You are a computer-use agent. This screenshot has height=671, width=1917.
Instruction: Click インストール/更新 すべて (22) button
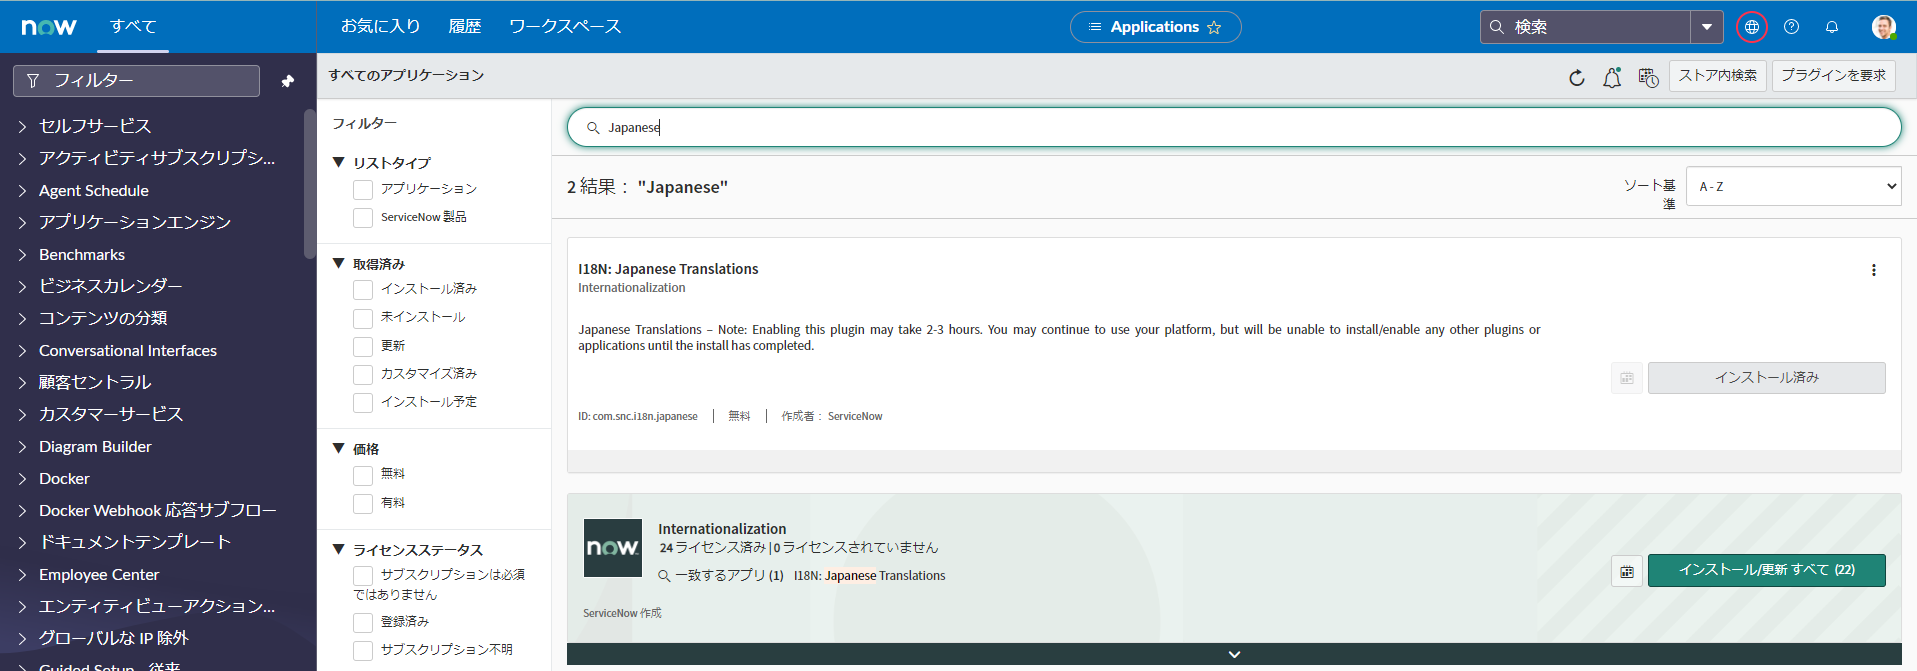pyautogui.click(x=1766, y=570)
